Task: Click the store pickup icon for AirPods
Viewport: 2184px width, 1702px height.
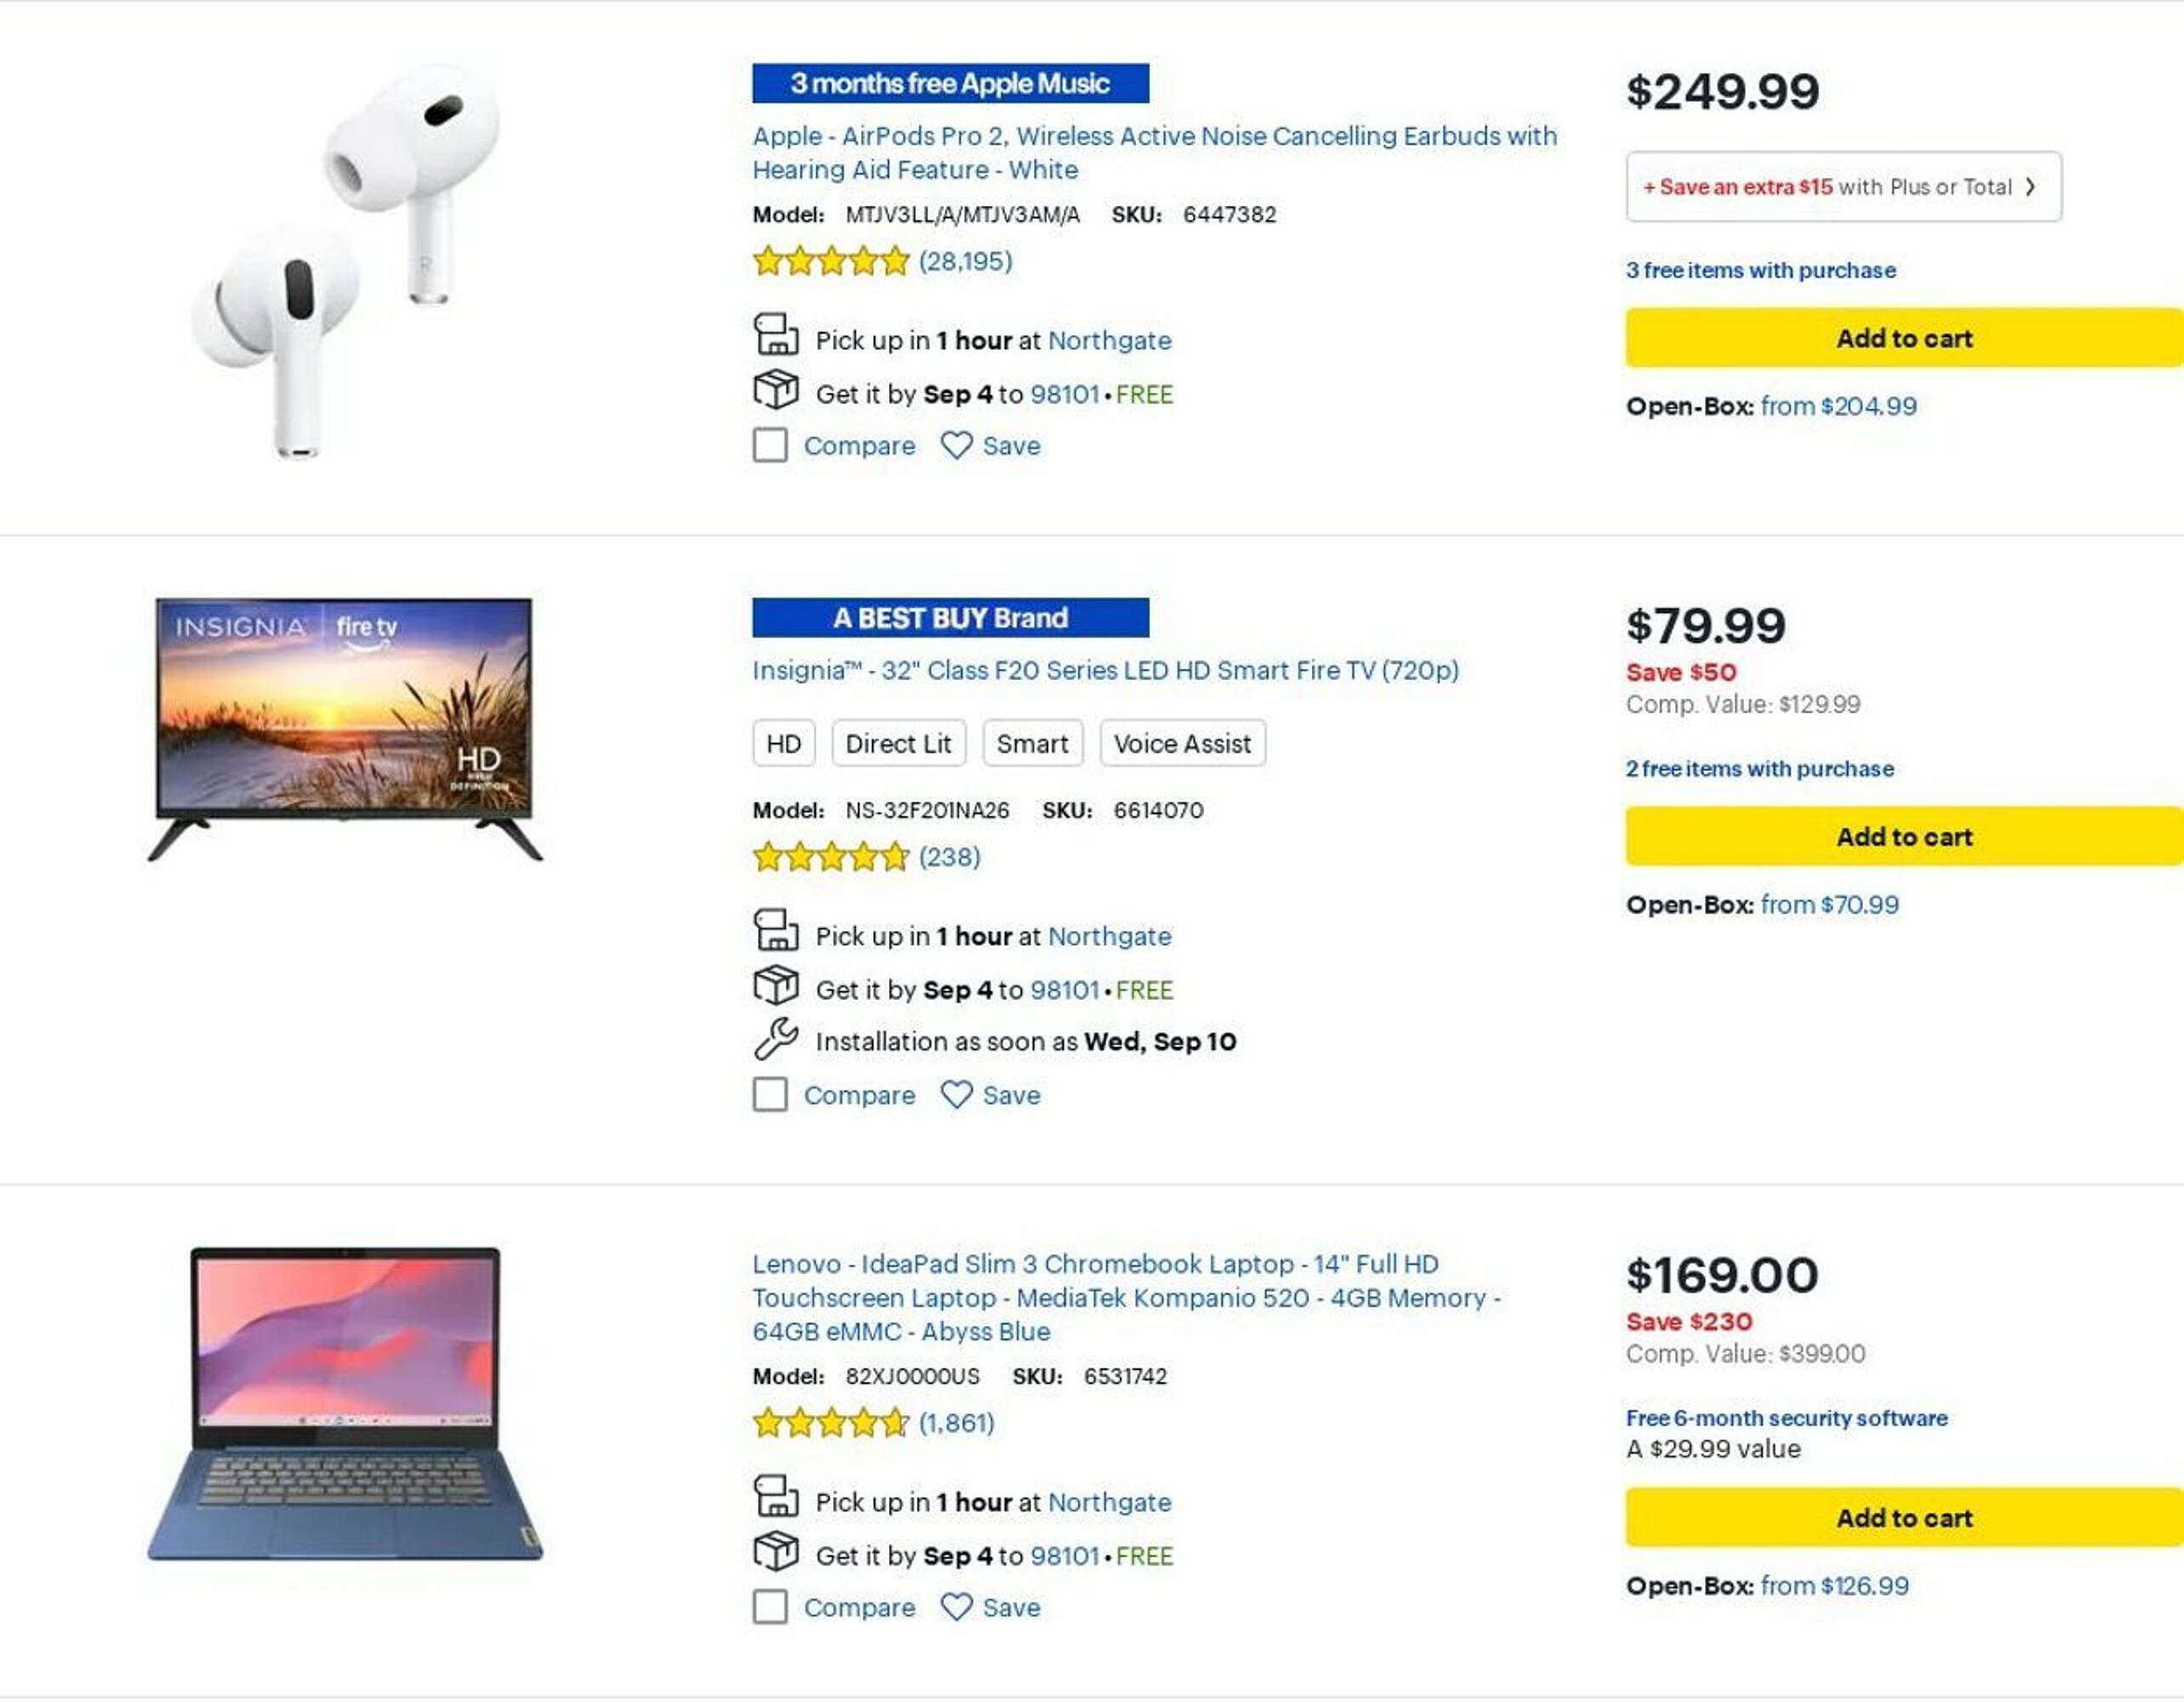Action: click(x=775, y=335)
